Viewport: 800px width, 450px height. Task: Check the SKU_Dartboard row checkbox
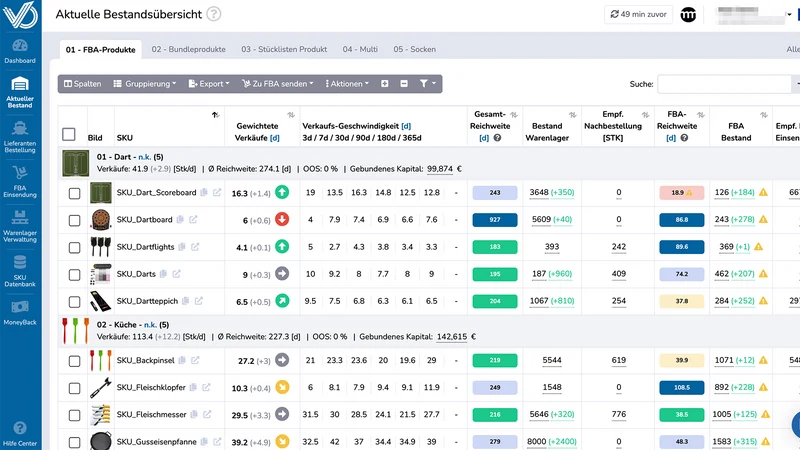(x=74, y=220)
